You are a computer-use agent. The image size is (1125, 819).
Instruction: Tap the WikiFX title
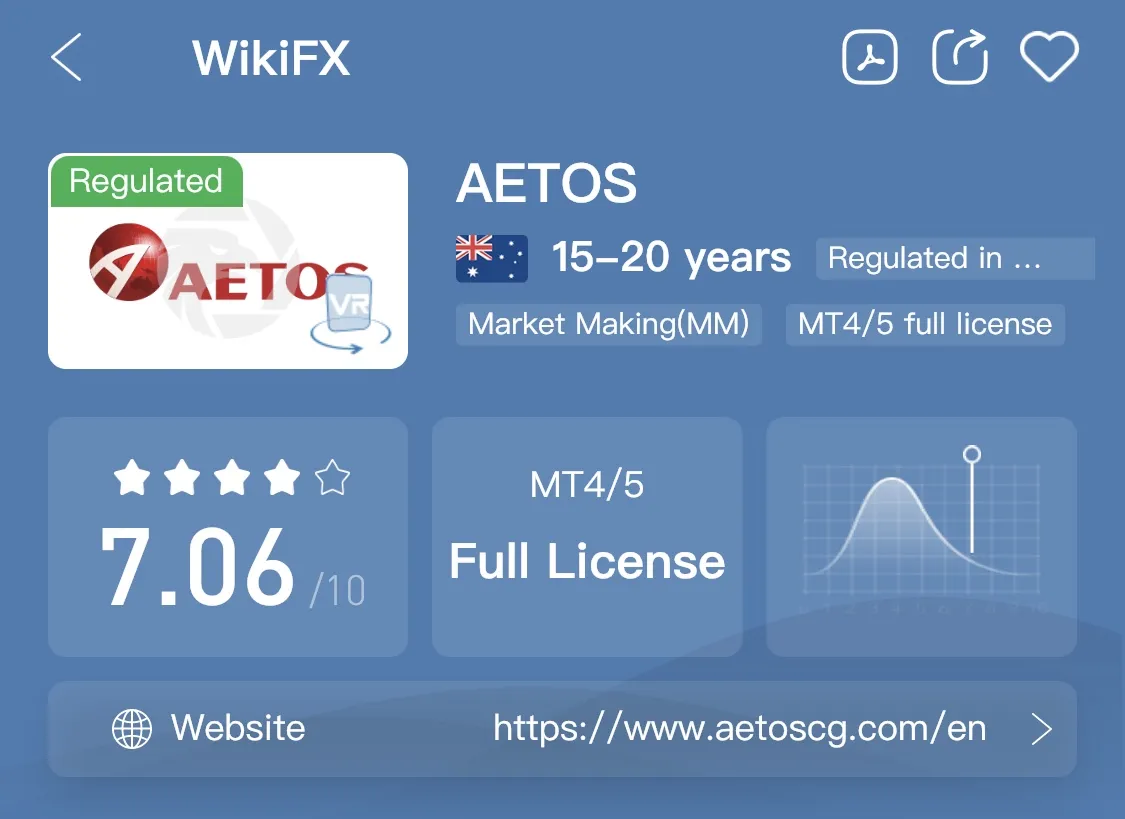point(271,57)
